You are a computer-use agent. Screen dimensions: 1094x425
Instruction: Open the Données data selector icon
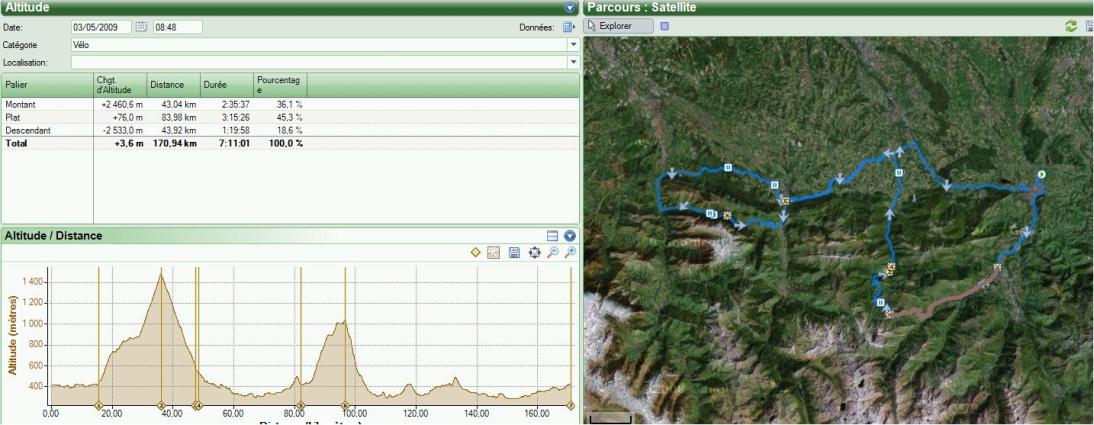(x=569, y=27)
